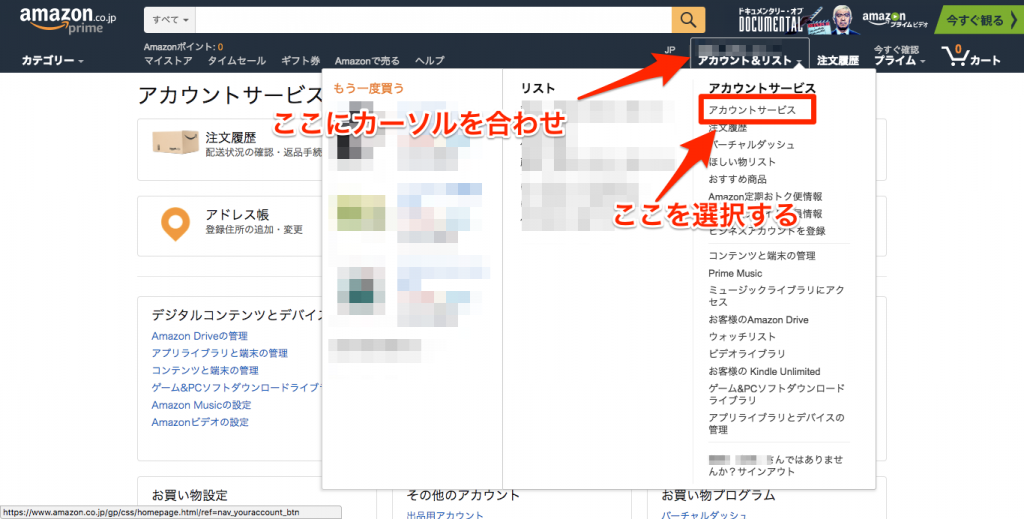
Task: Open ヘルプ in navigation bar
Action: [430, 61]
